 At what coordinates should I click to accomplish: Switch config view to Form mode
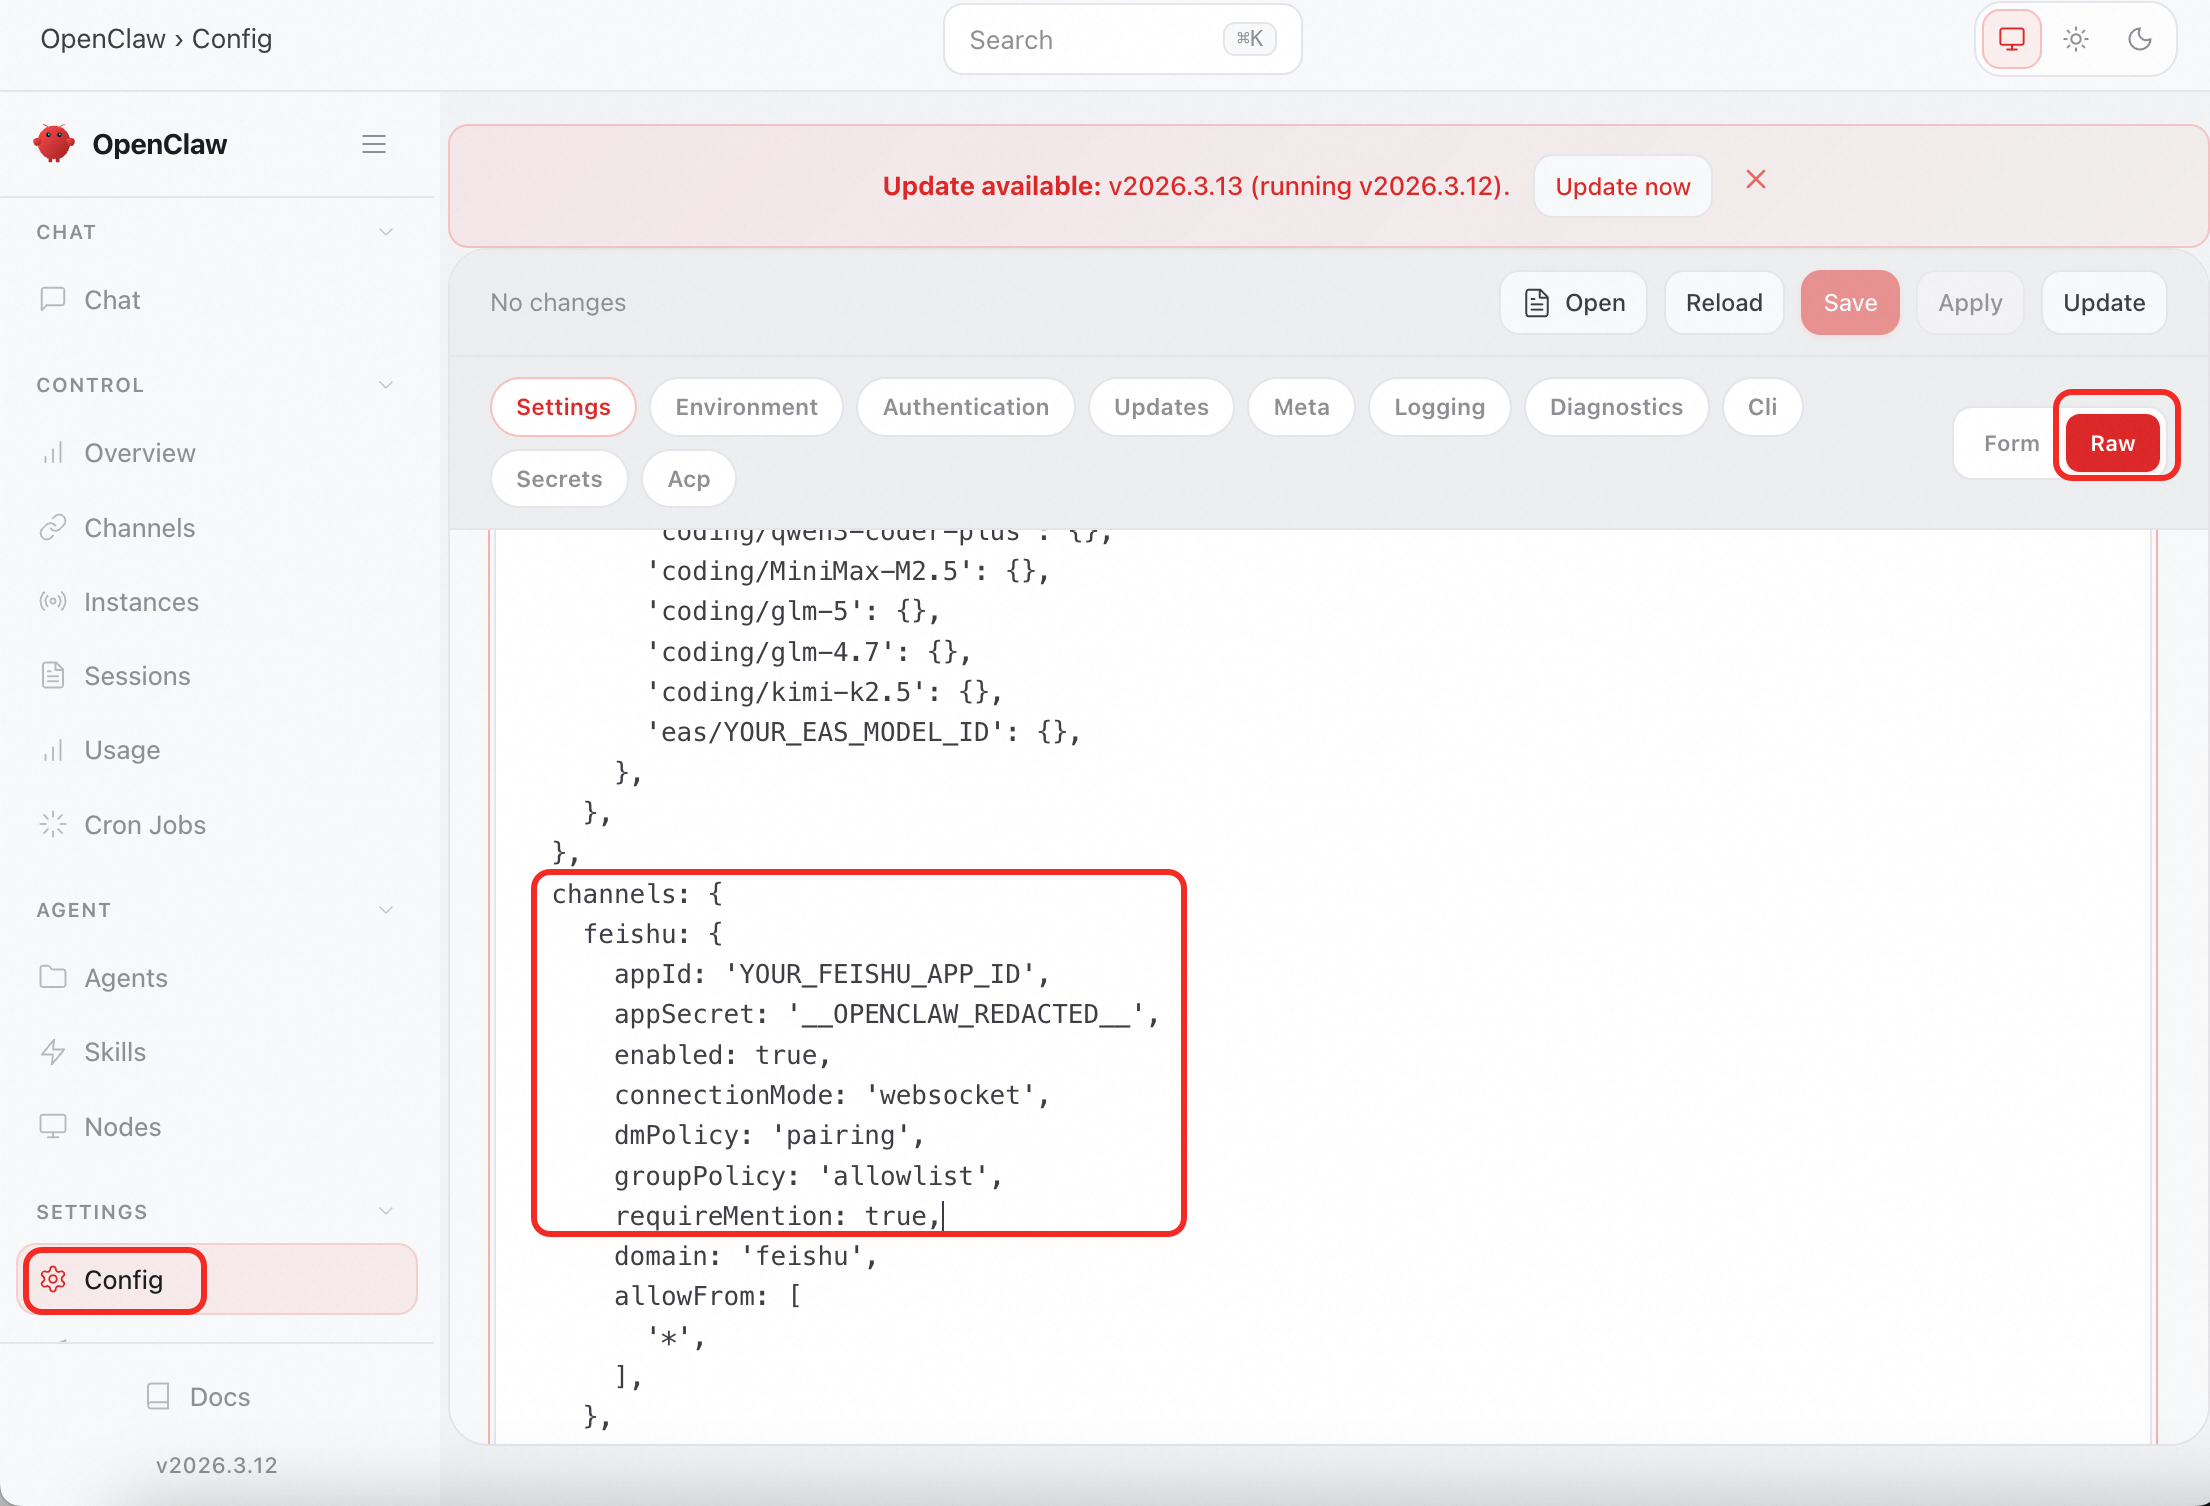(x=2011, y=443)
